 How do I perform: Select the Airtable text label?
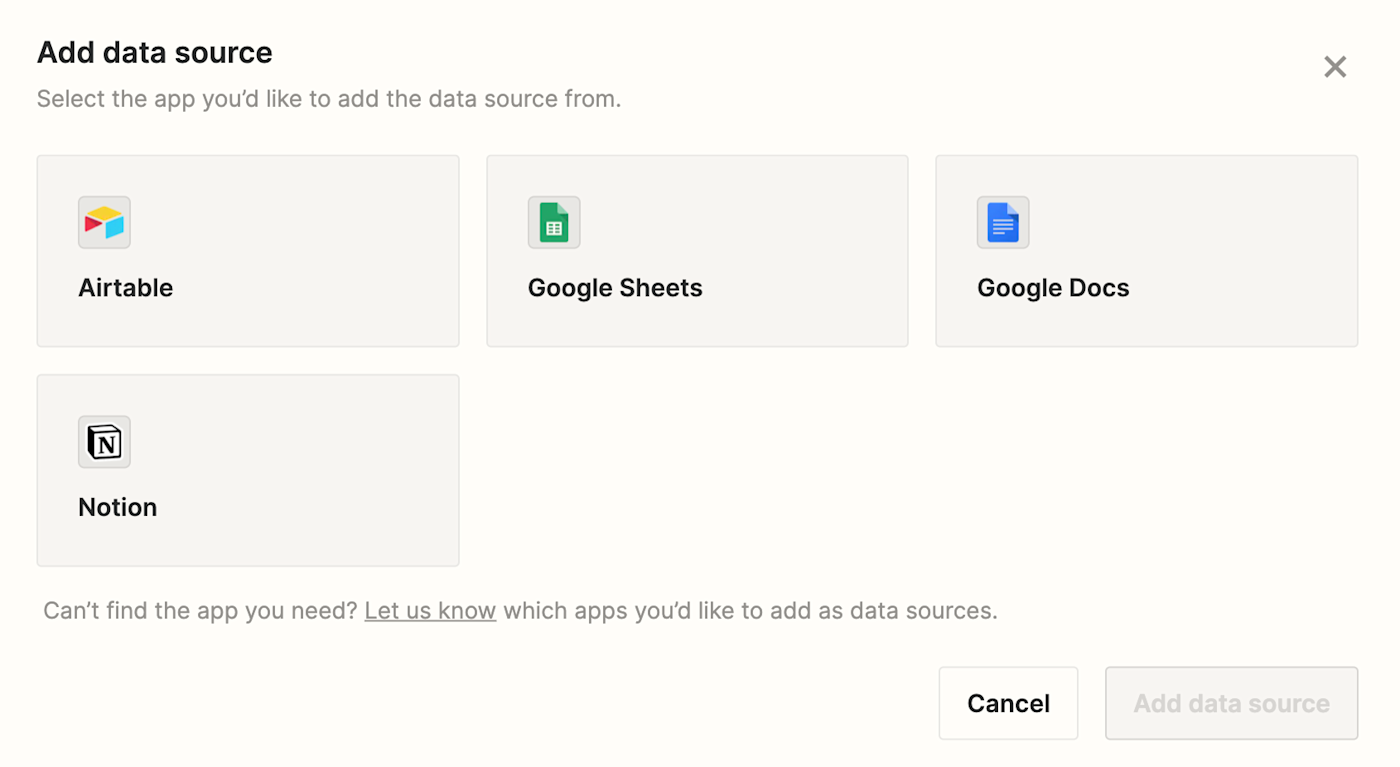click(126, 288)
